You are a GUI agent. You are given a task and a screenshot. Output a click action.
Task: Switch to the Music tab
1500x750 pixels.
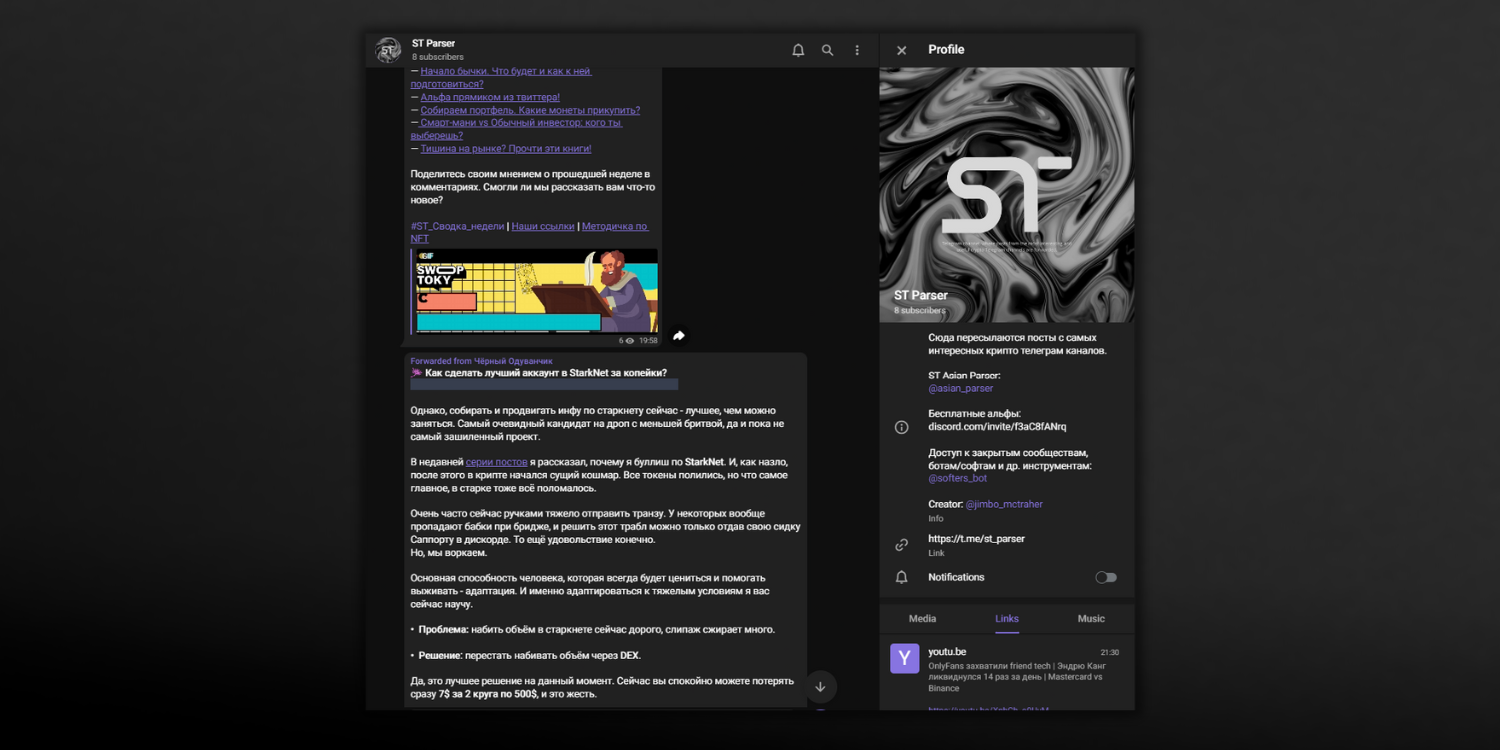(1091, 619)
